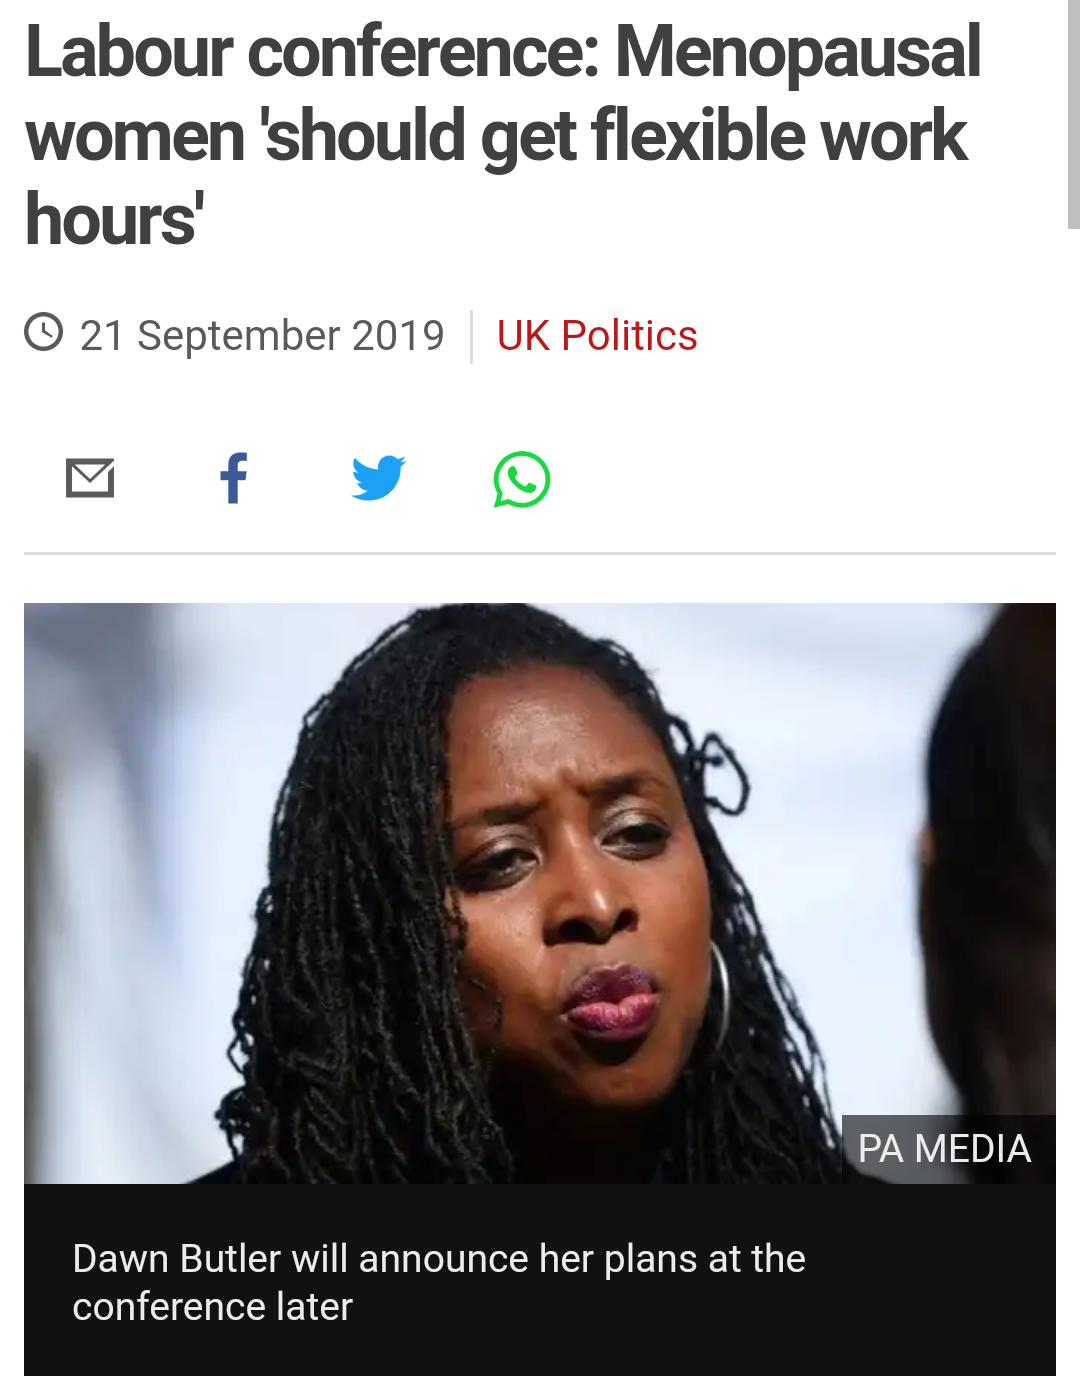Share the article via the email envelope icon
Screen dimensions: 1080x1384
click(x=90, y=478)
